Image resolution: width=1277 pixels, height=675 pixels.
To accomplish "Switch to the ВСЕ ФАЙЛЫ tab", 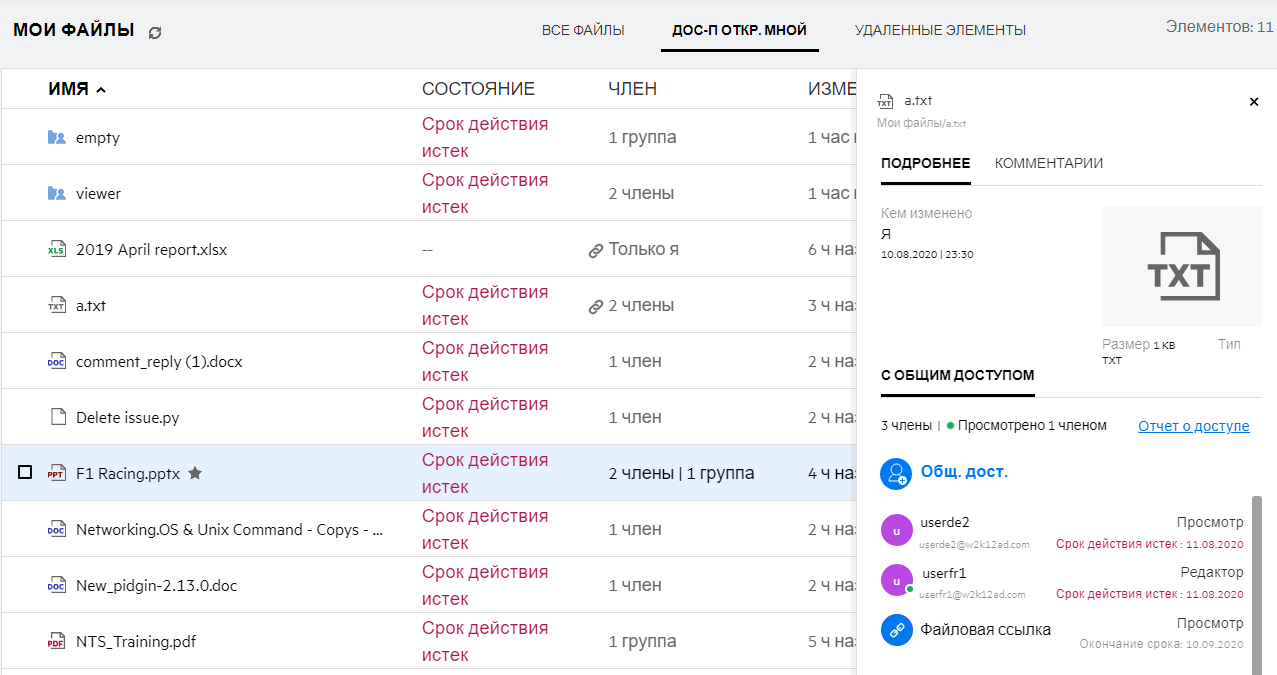I will tap(583, 30).
